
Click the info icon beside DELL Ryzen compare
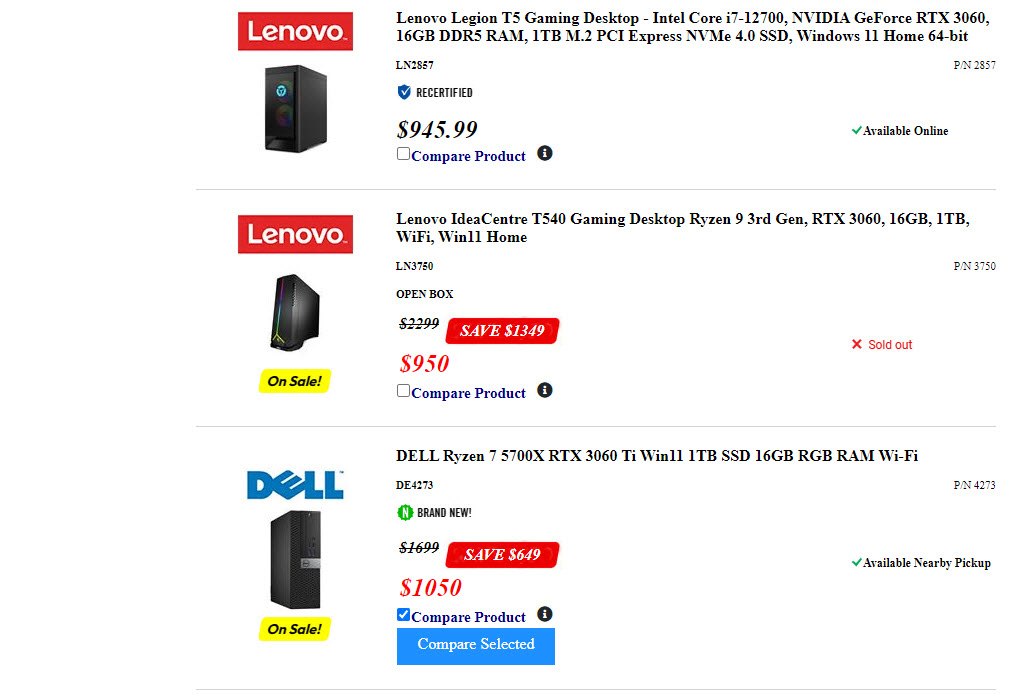tap(544, 614)
